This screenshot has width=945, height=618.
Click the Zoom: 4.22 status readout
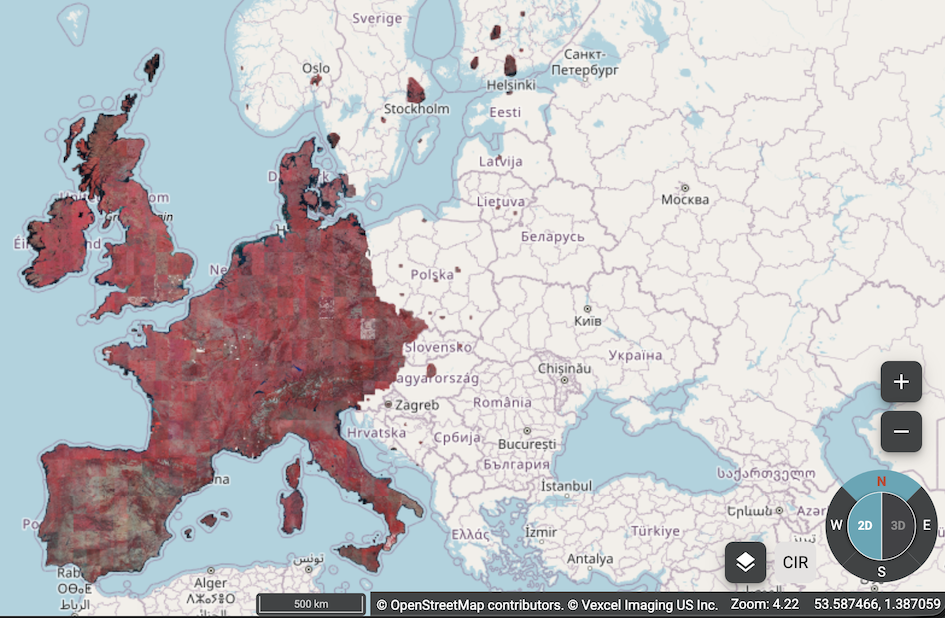(764, 604)
